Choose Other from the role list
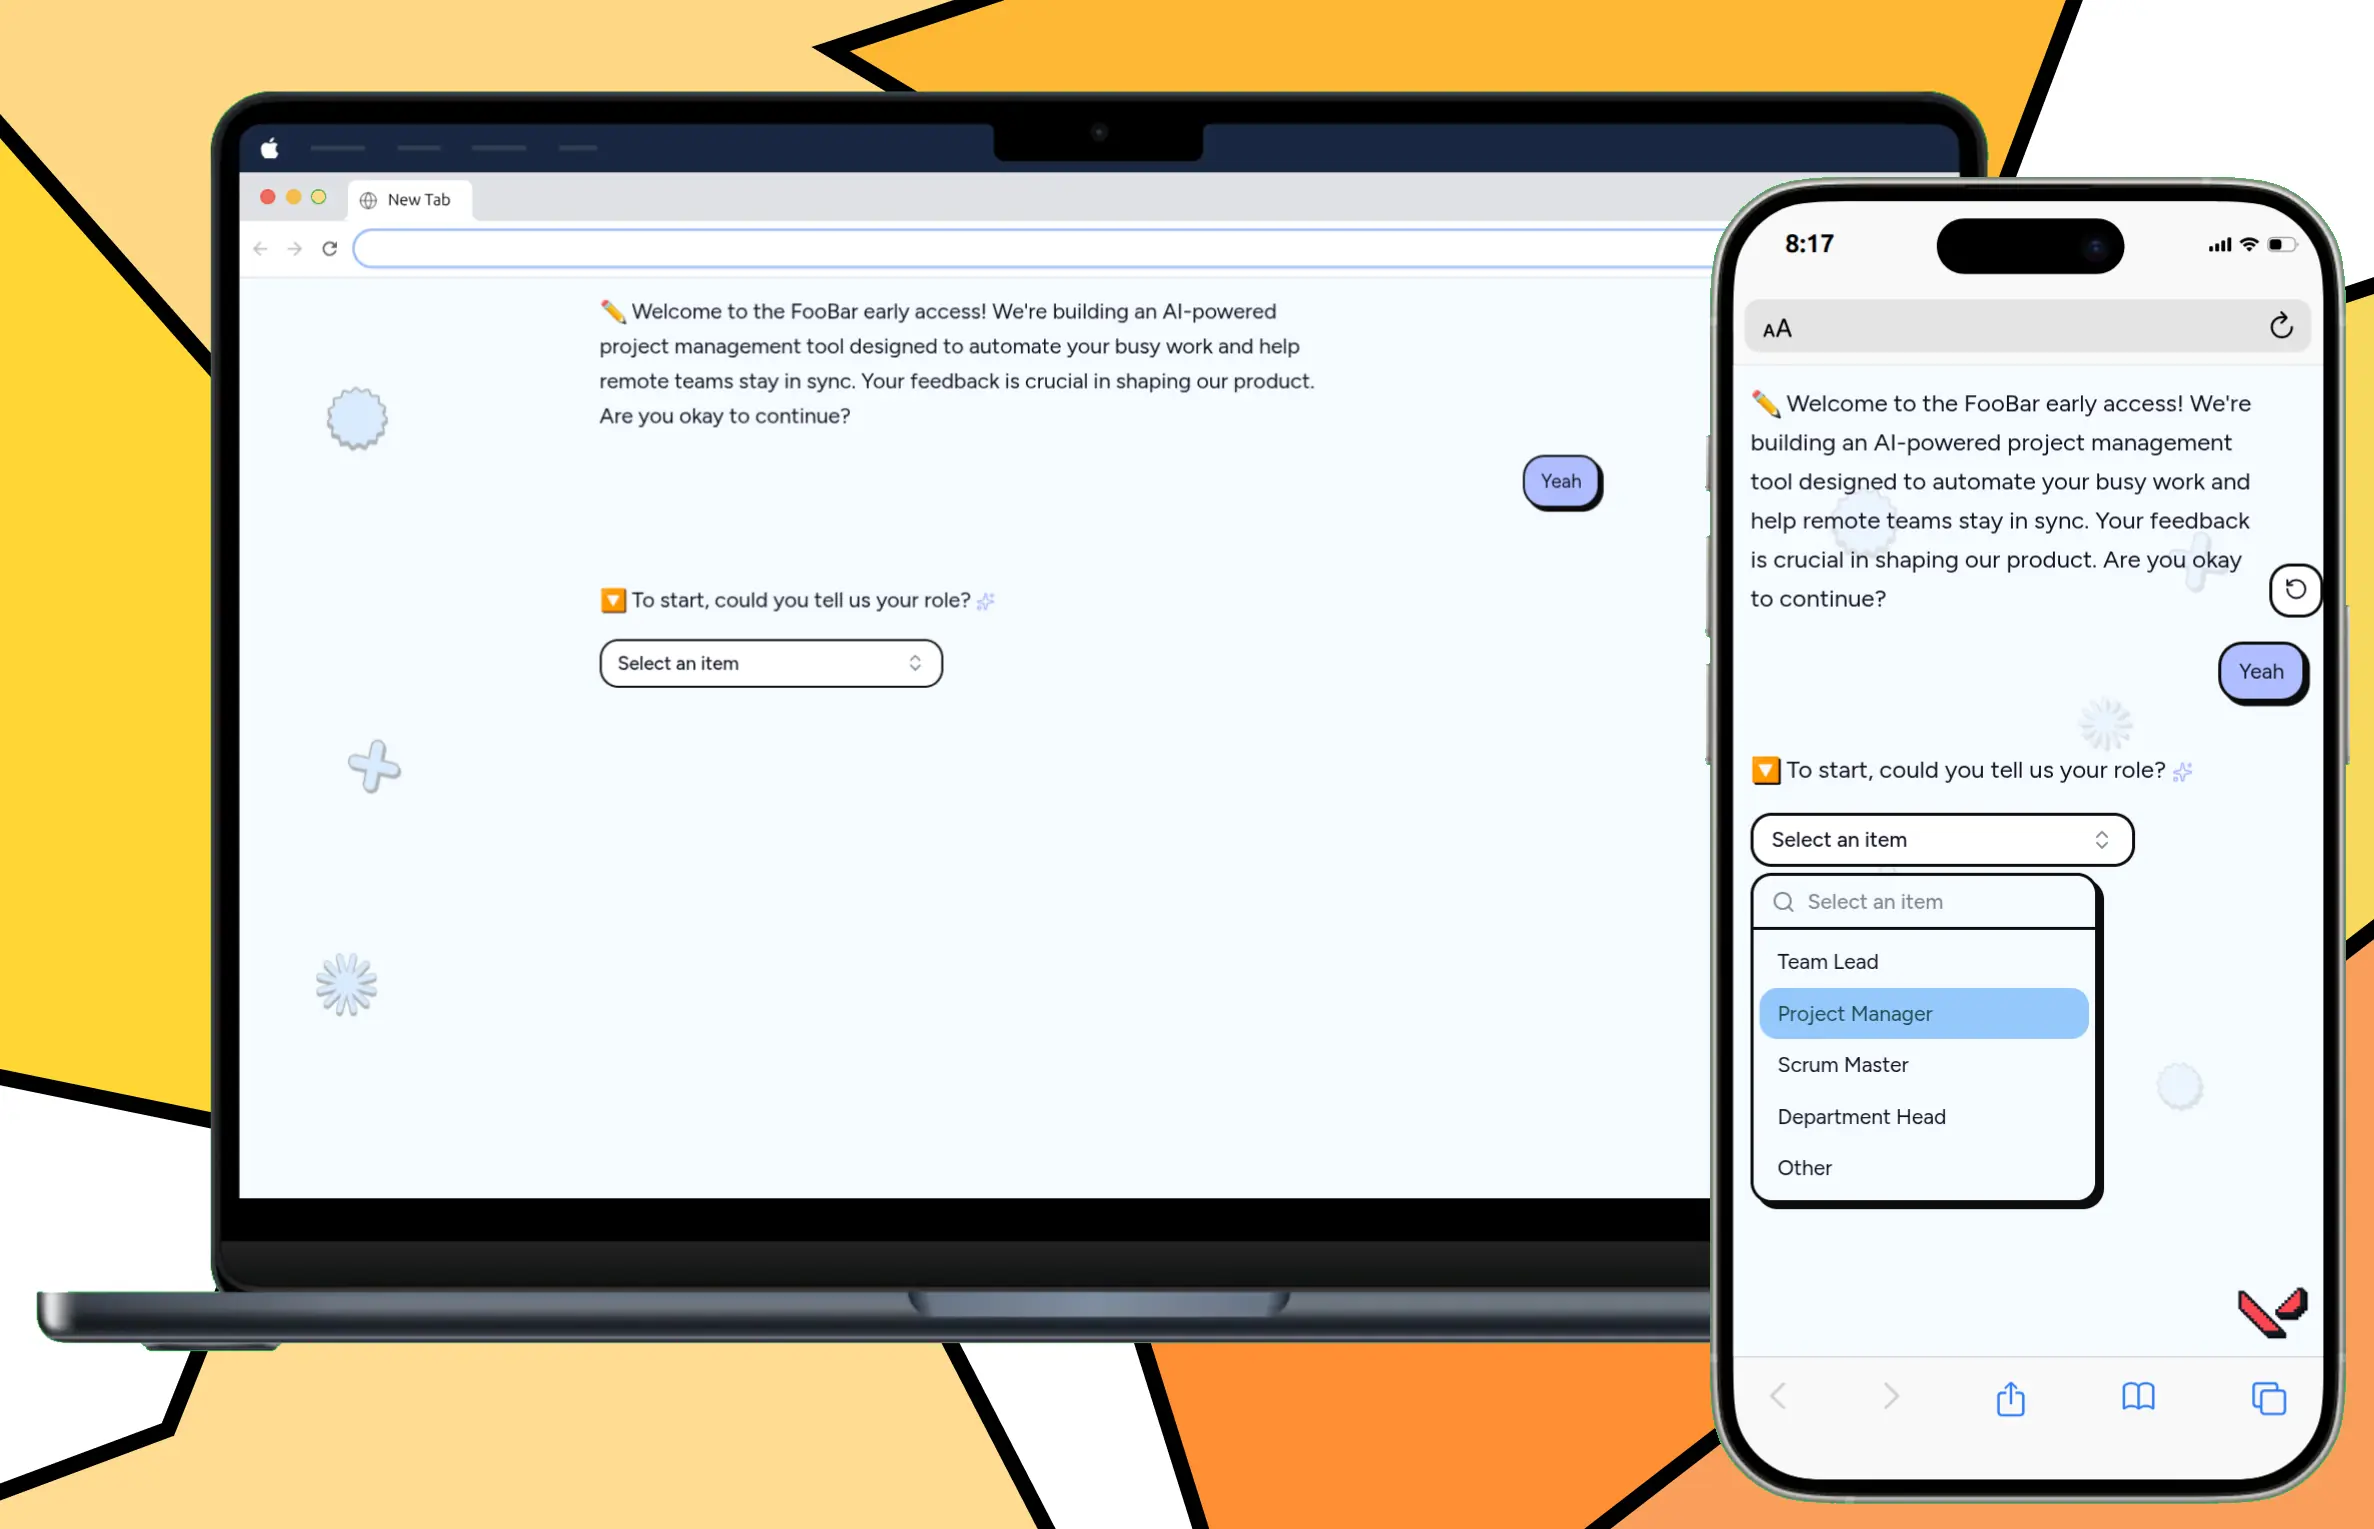Screen dimensions: 2374x1529 click(x=1923, y=1168)
